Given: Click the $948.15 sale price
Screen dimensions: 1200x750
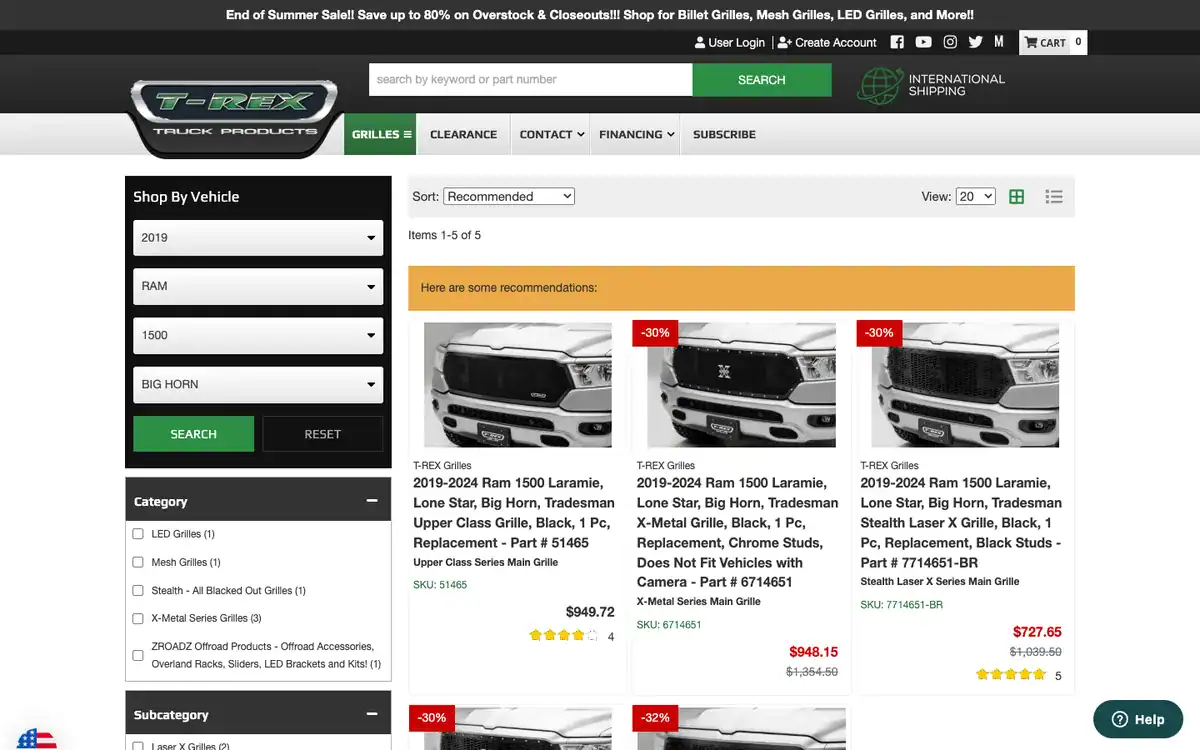Looking at the screenshot, I should click(813, 652).
